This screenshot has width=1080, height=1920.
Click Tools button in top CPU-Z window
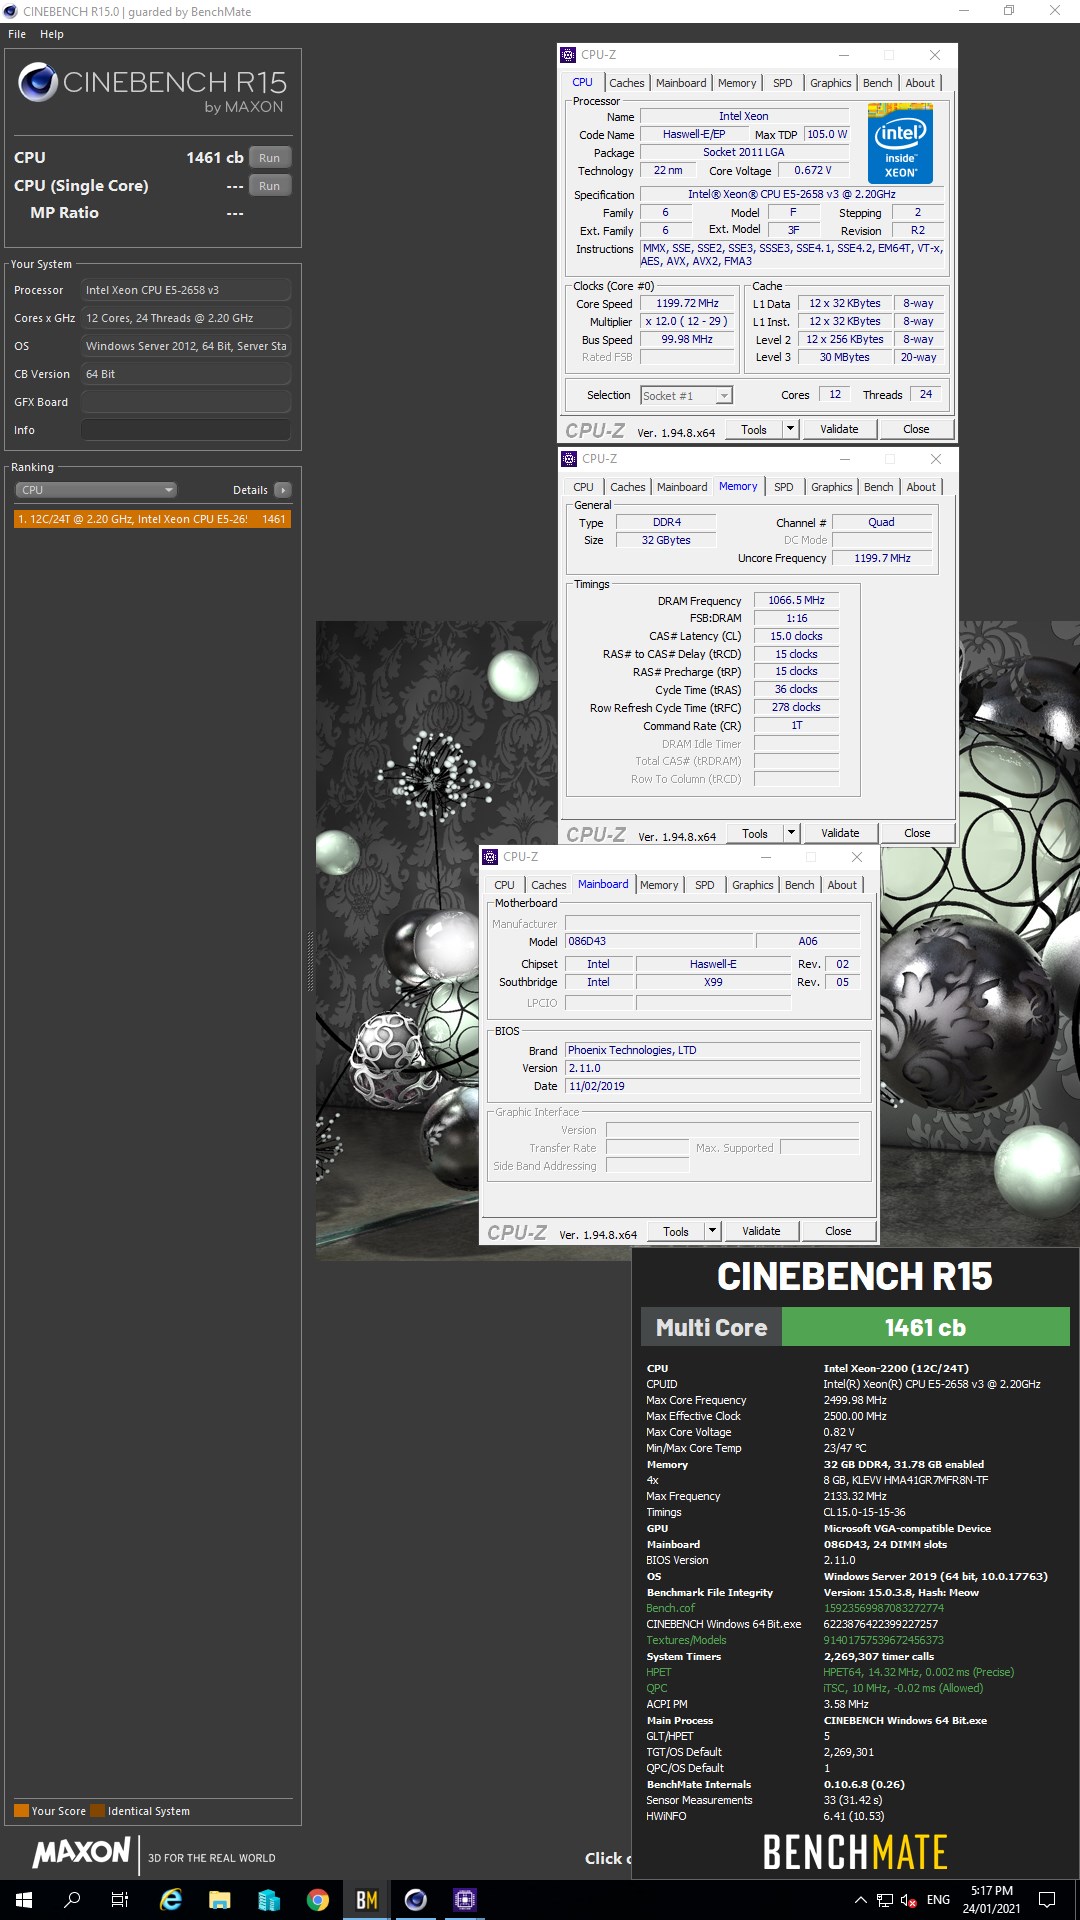754,429
